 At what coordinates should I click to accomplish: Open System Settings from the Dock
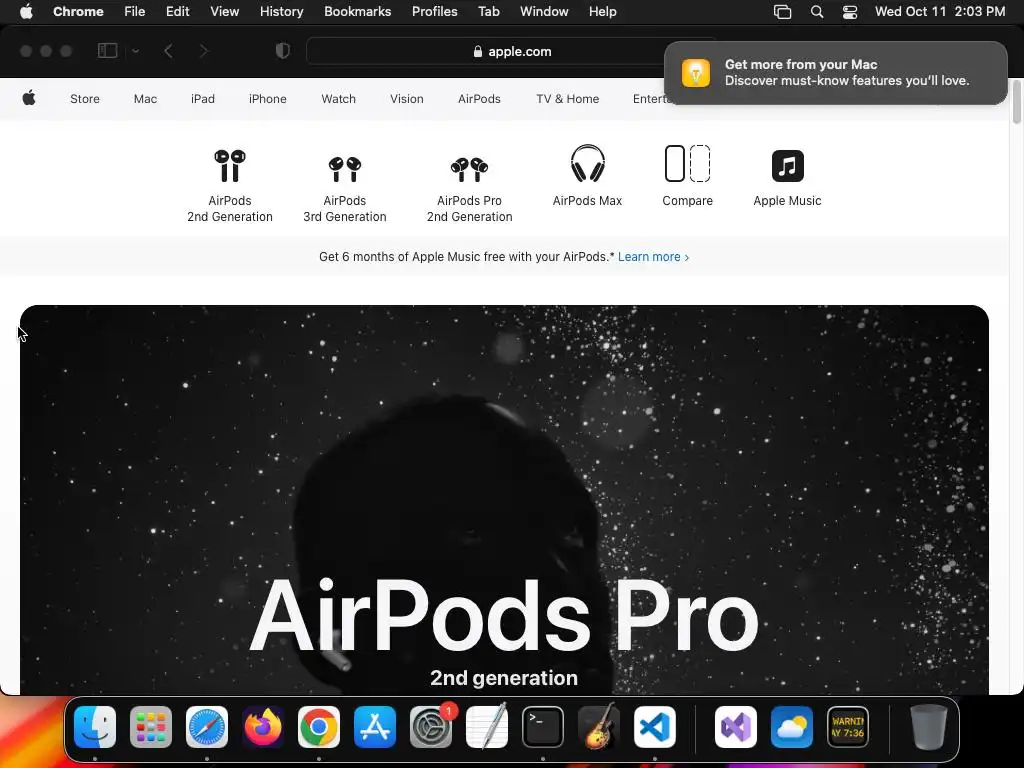click(x=431, y=727)
